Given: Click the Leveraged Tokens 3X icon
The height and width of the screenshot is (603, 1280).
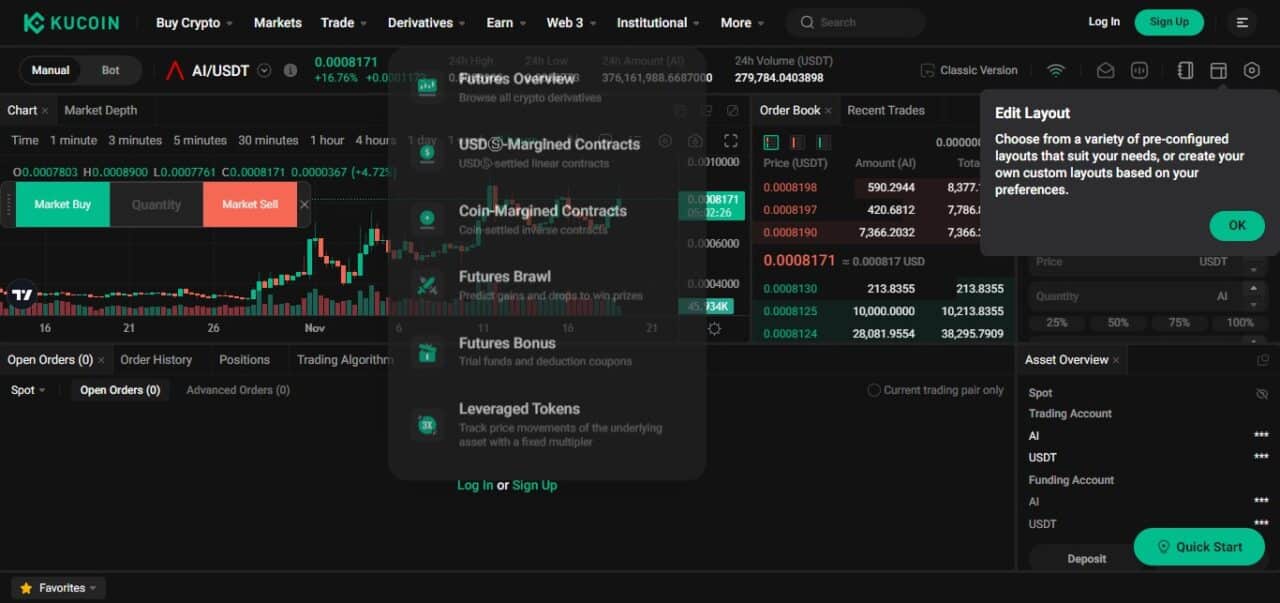Looking at the screenshot, I should click(x=427, y=424).
